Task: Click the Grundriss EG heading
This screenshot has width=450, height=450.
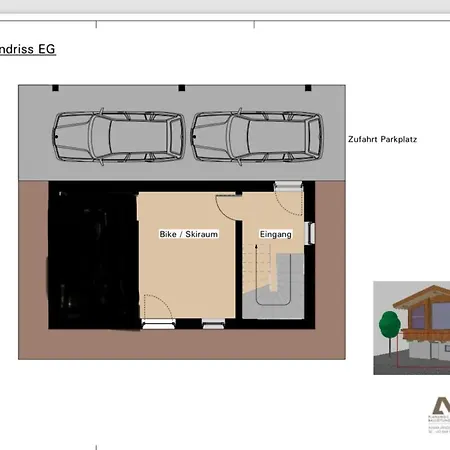Action: click(x=28, y=49)
